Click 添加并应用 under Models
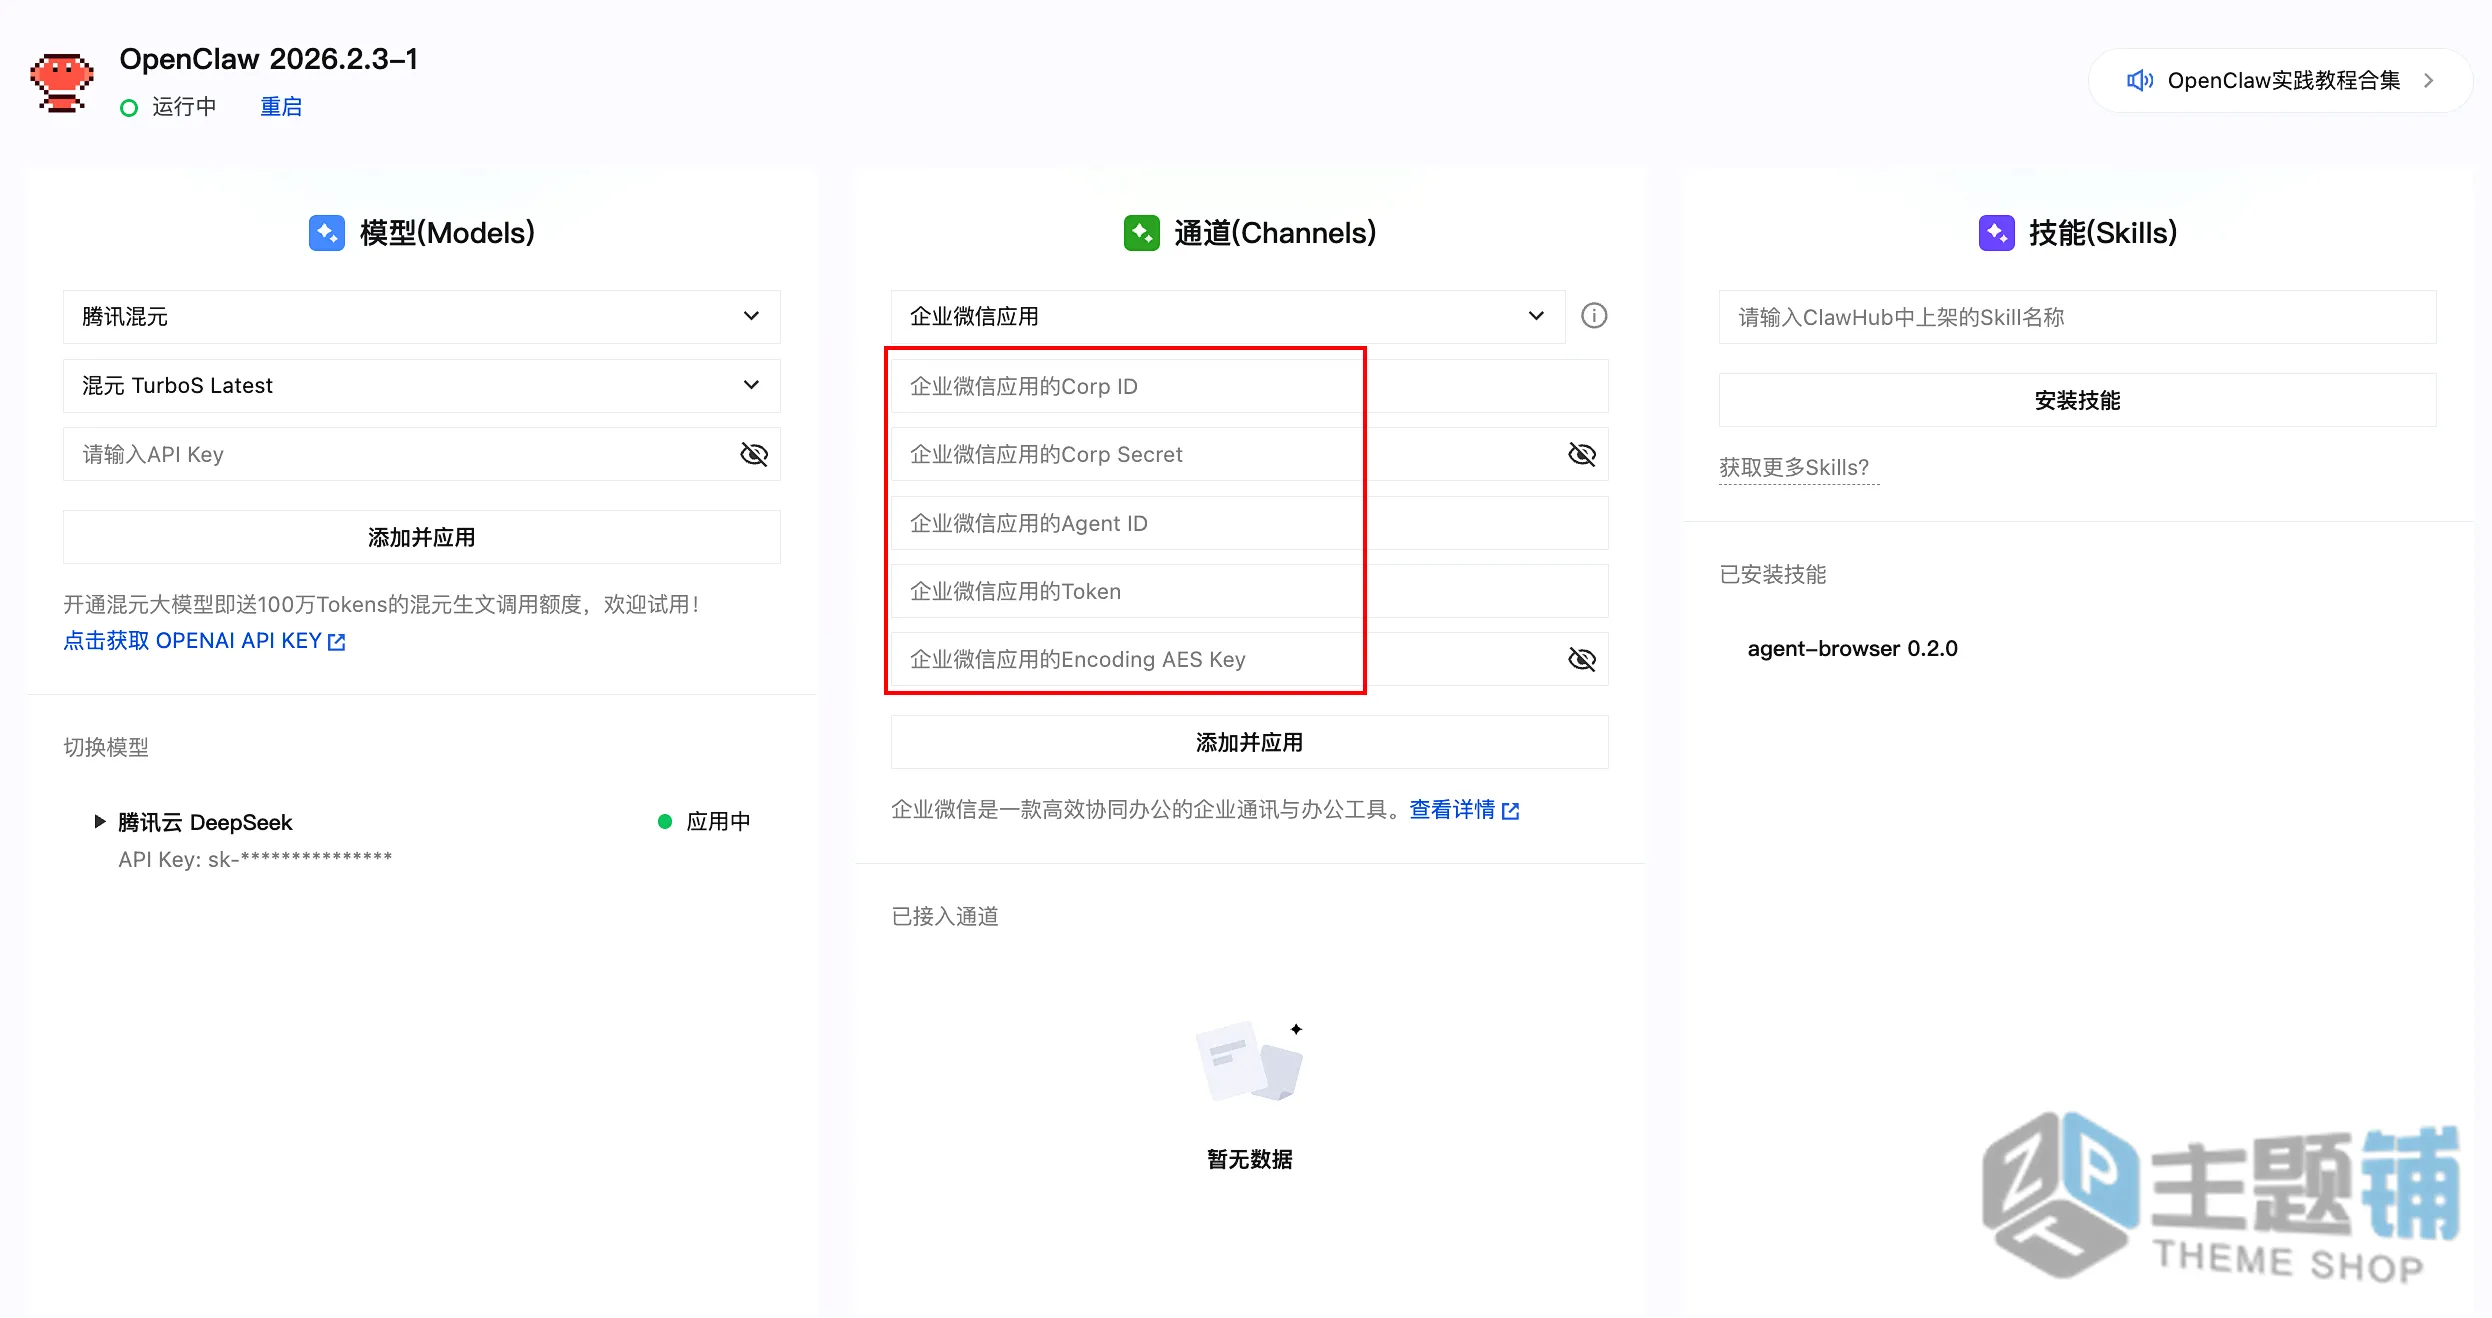2492x1318 pixels. click(x=422, y=538)
